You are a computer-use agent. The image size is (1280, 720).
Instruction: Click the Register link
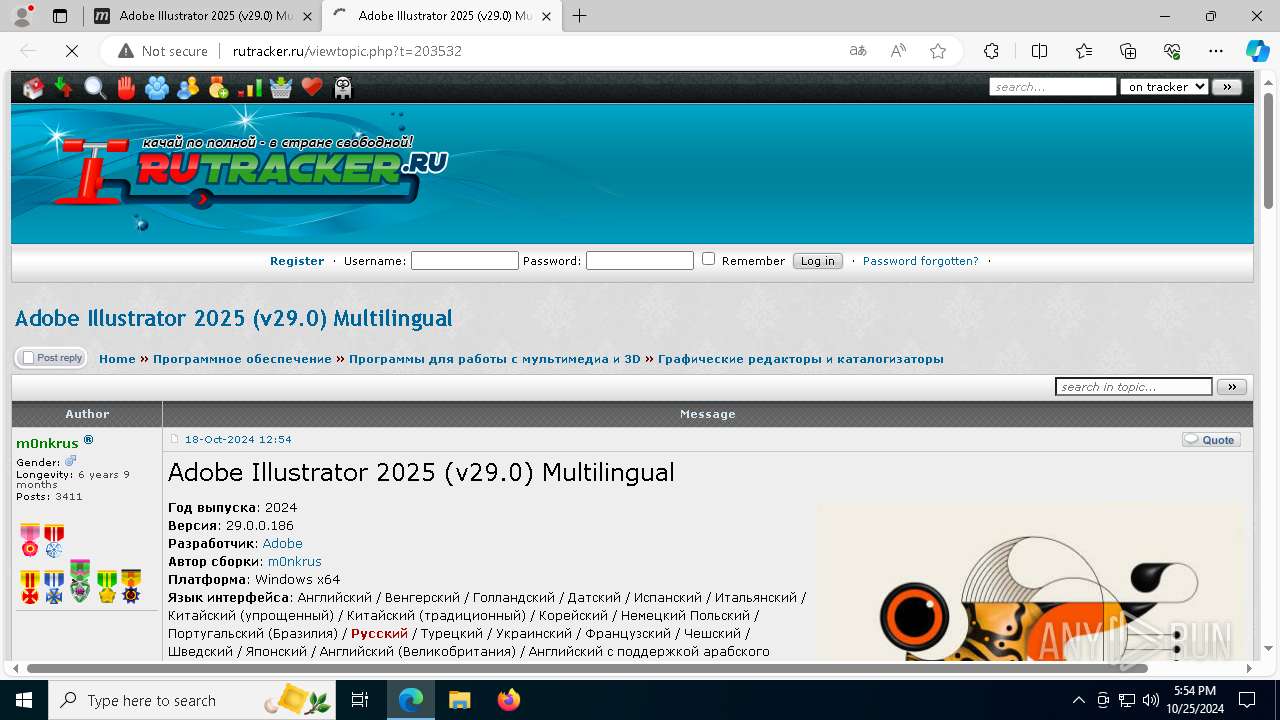coord(297,261)
